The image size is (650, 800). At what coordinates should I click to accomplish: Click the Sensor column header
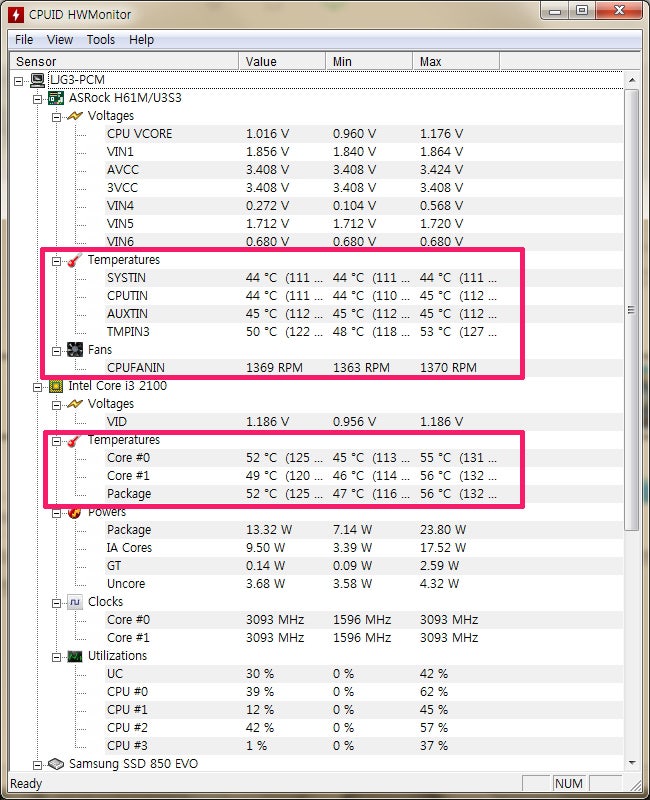124,61
